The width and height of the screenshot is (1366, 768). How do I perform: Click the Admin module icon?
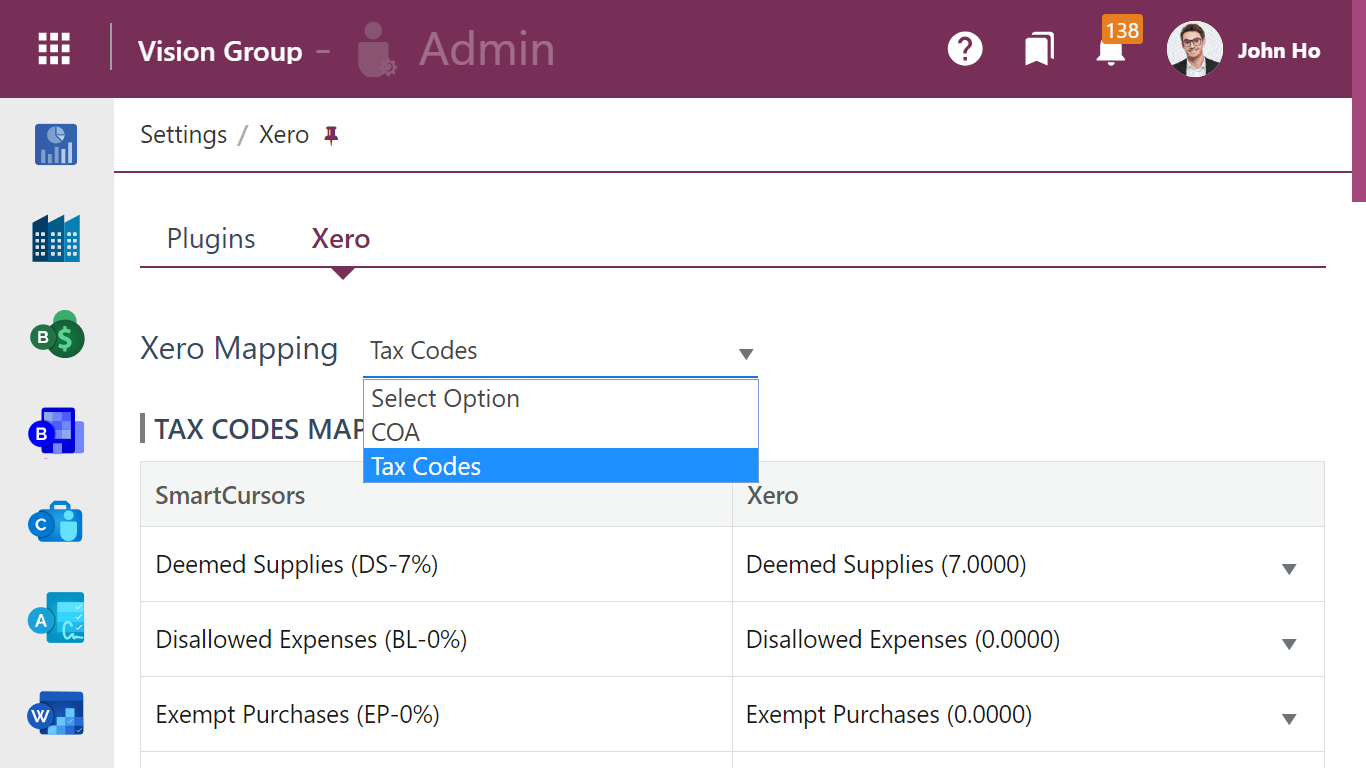point(377,49)
